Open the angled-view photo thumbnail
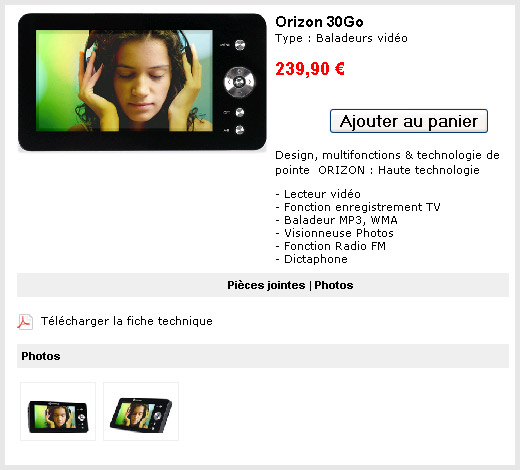 [141, 411]
